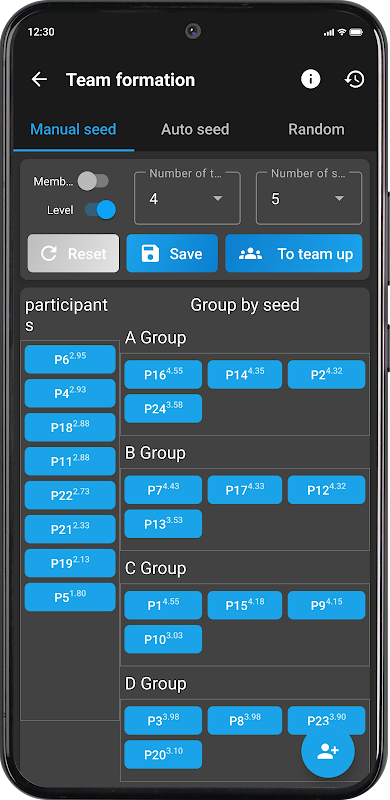Tap P7 chip in B Group
This screenshot has height=800, width=390.
point(163,490)
